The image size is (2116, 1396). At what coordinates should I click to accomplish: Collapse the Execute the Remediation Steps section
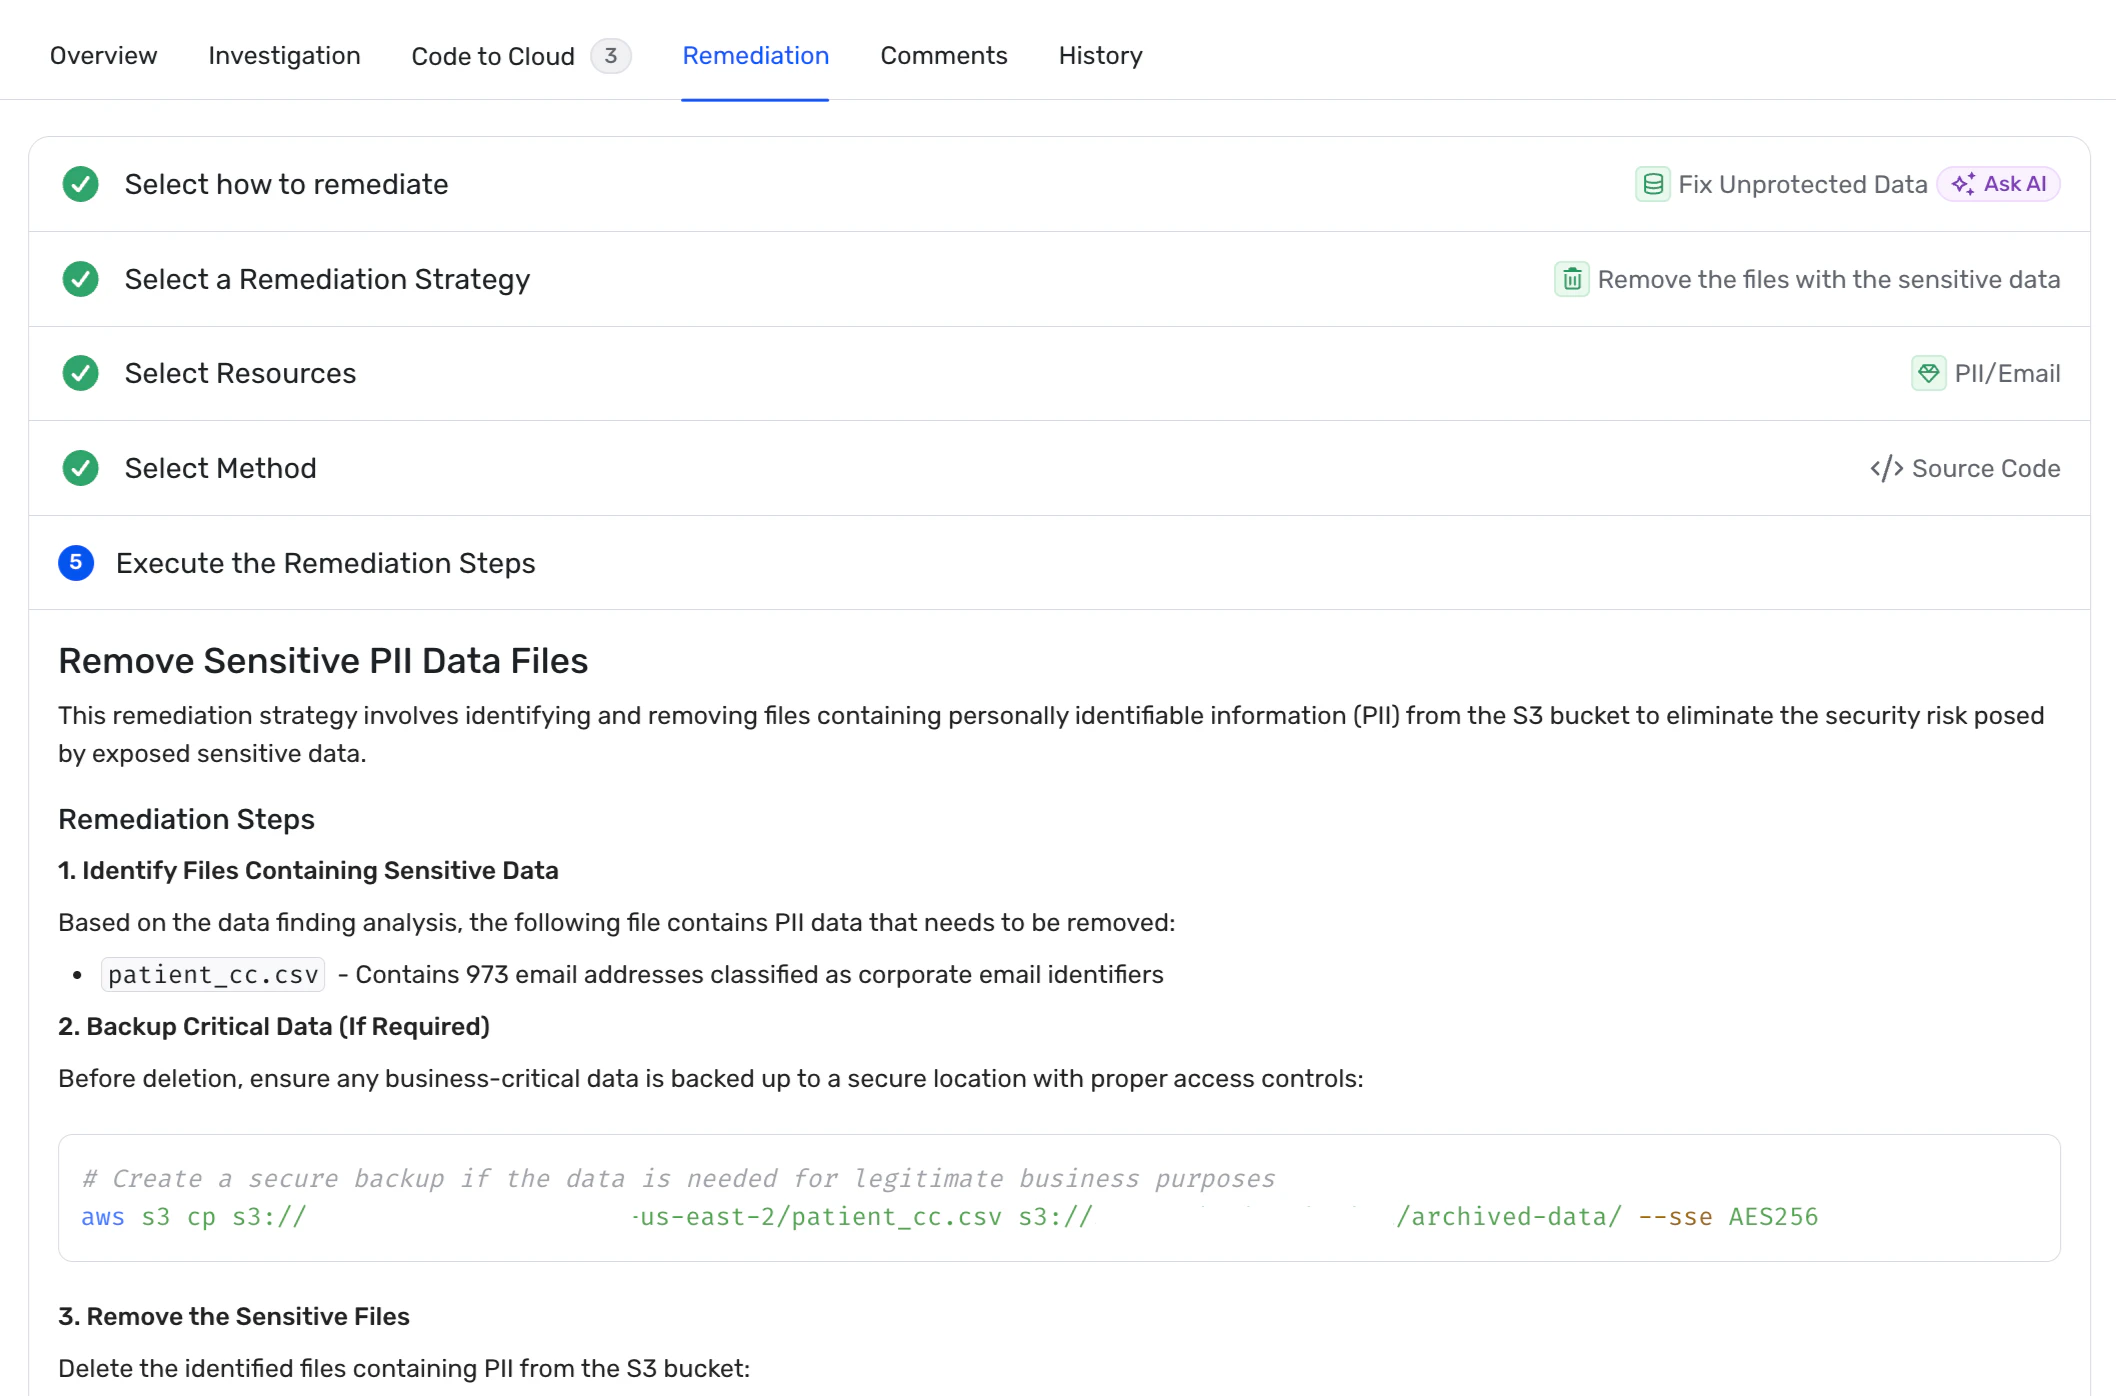[x=325, y=563]
